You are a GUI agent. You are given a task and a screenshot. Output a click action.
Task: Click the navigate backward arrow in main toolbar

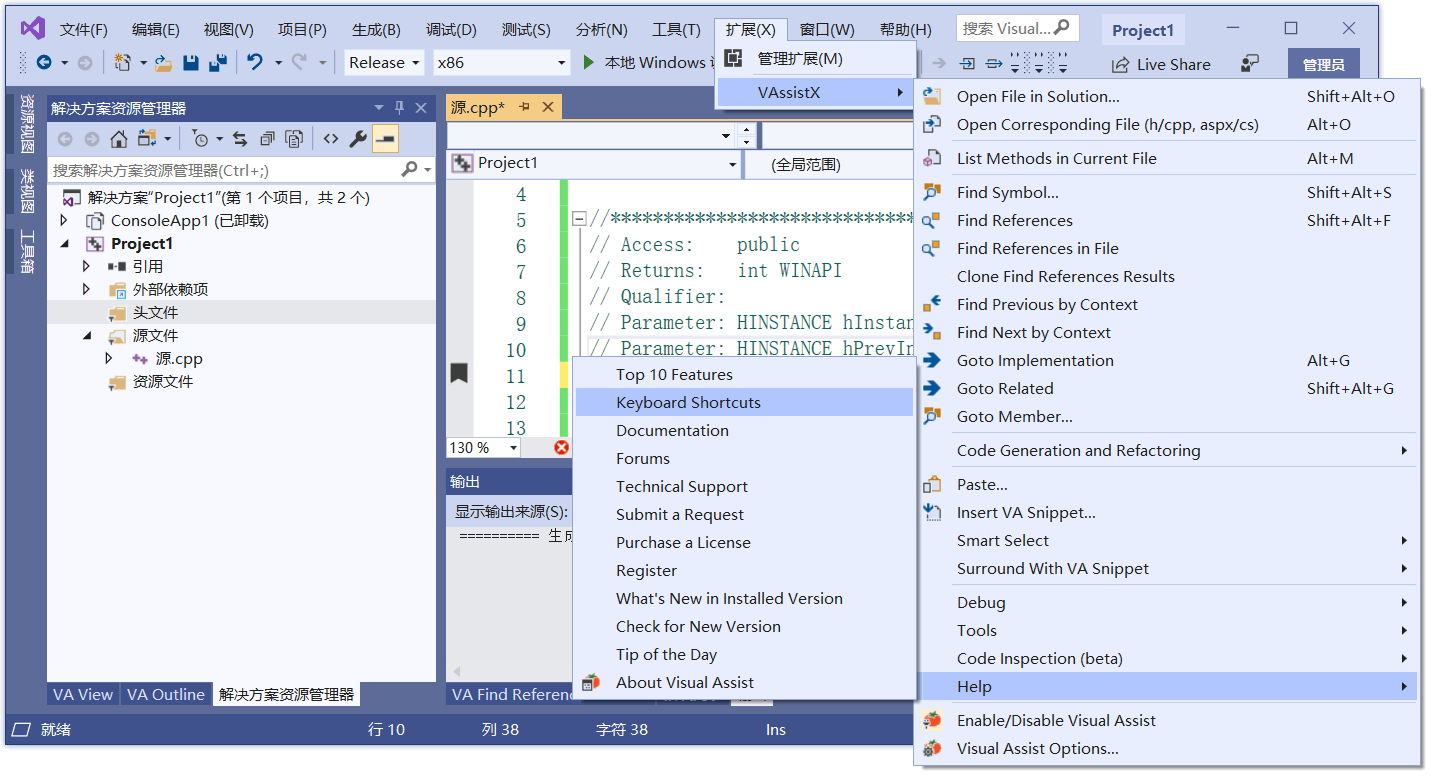pos(44,62)
